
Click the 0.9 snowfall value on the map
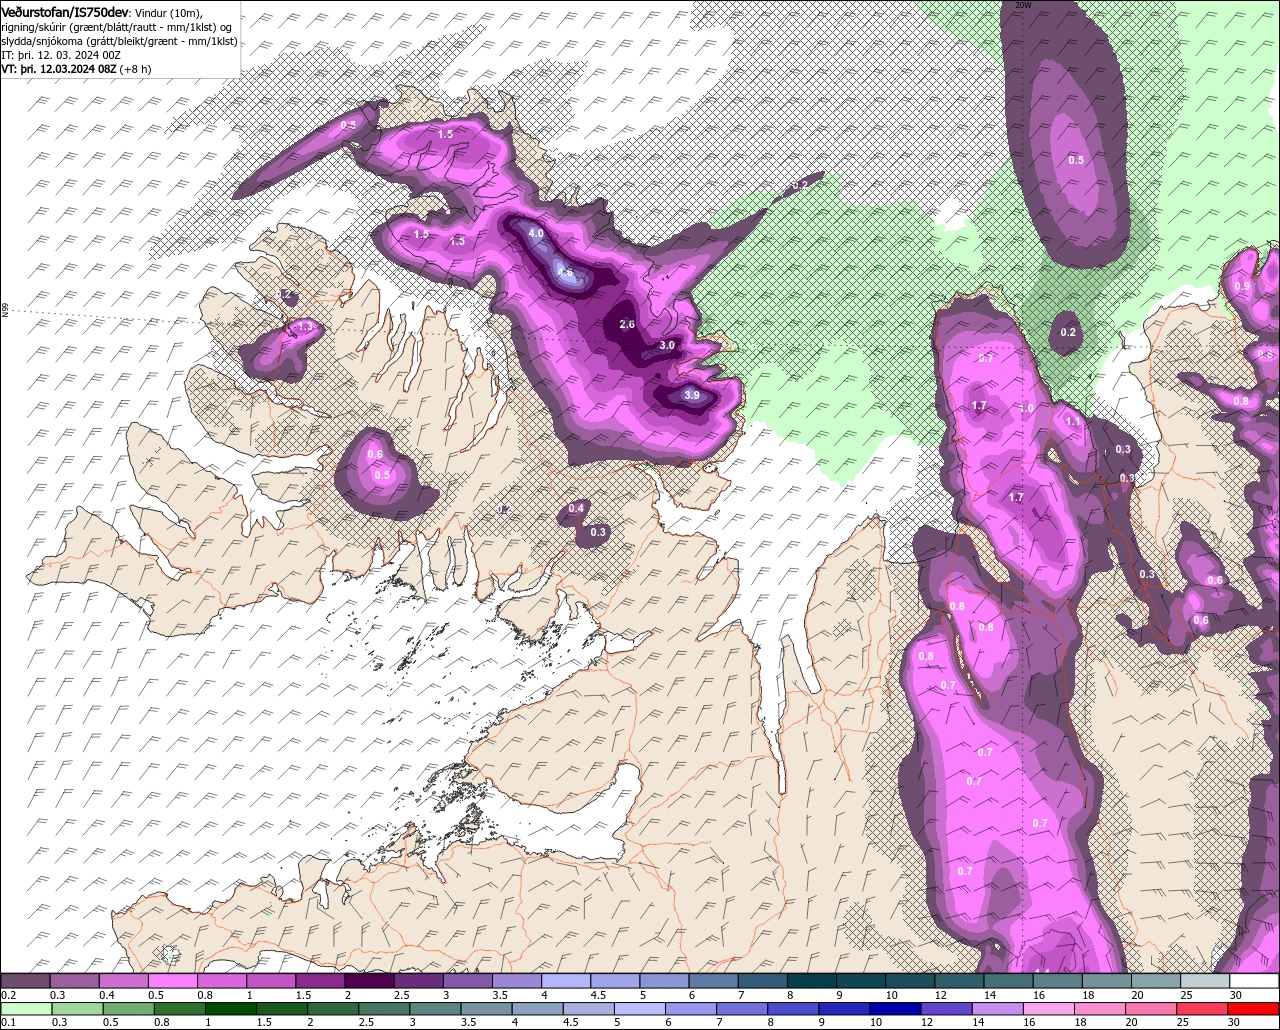coord(1242,286)
